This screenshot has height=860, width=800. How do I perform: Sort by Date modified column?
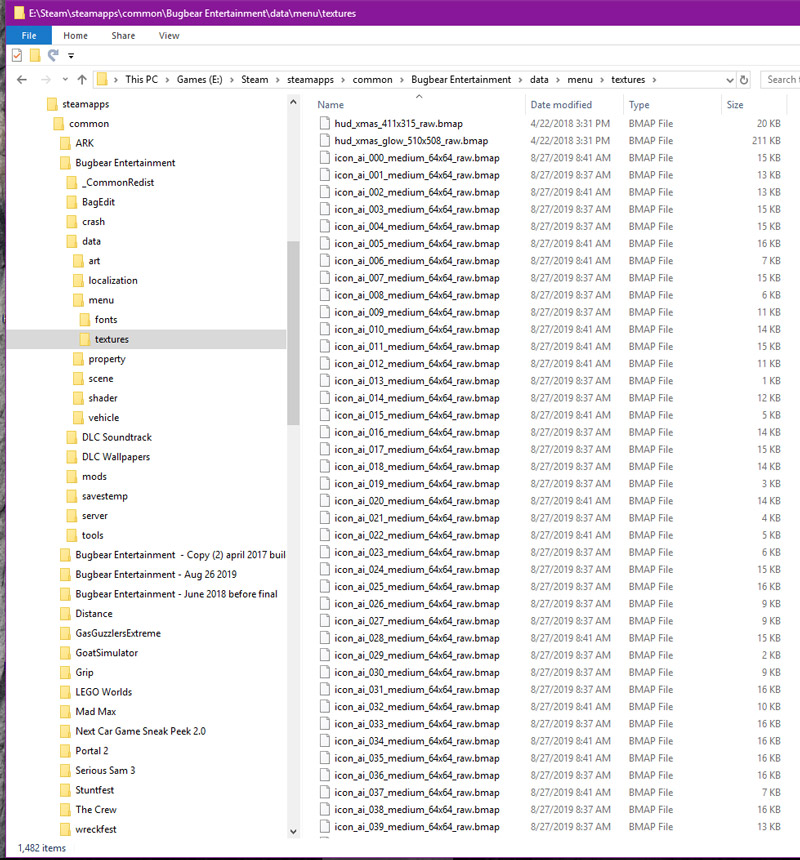tap(561, 105)
